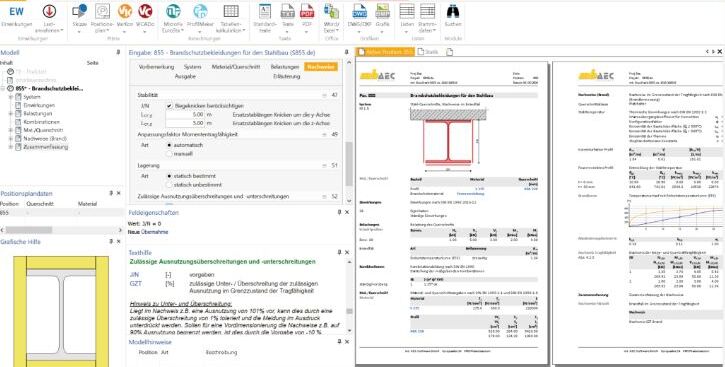The height and width of the screenshot is (367, 725).
Task: Switch to the Material/Querschnitt tab
Action: click(236, 67)
